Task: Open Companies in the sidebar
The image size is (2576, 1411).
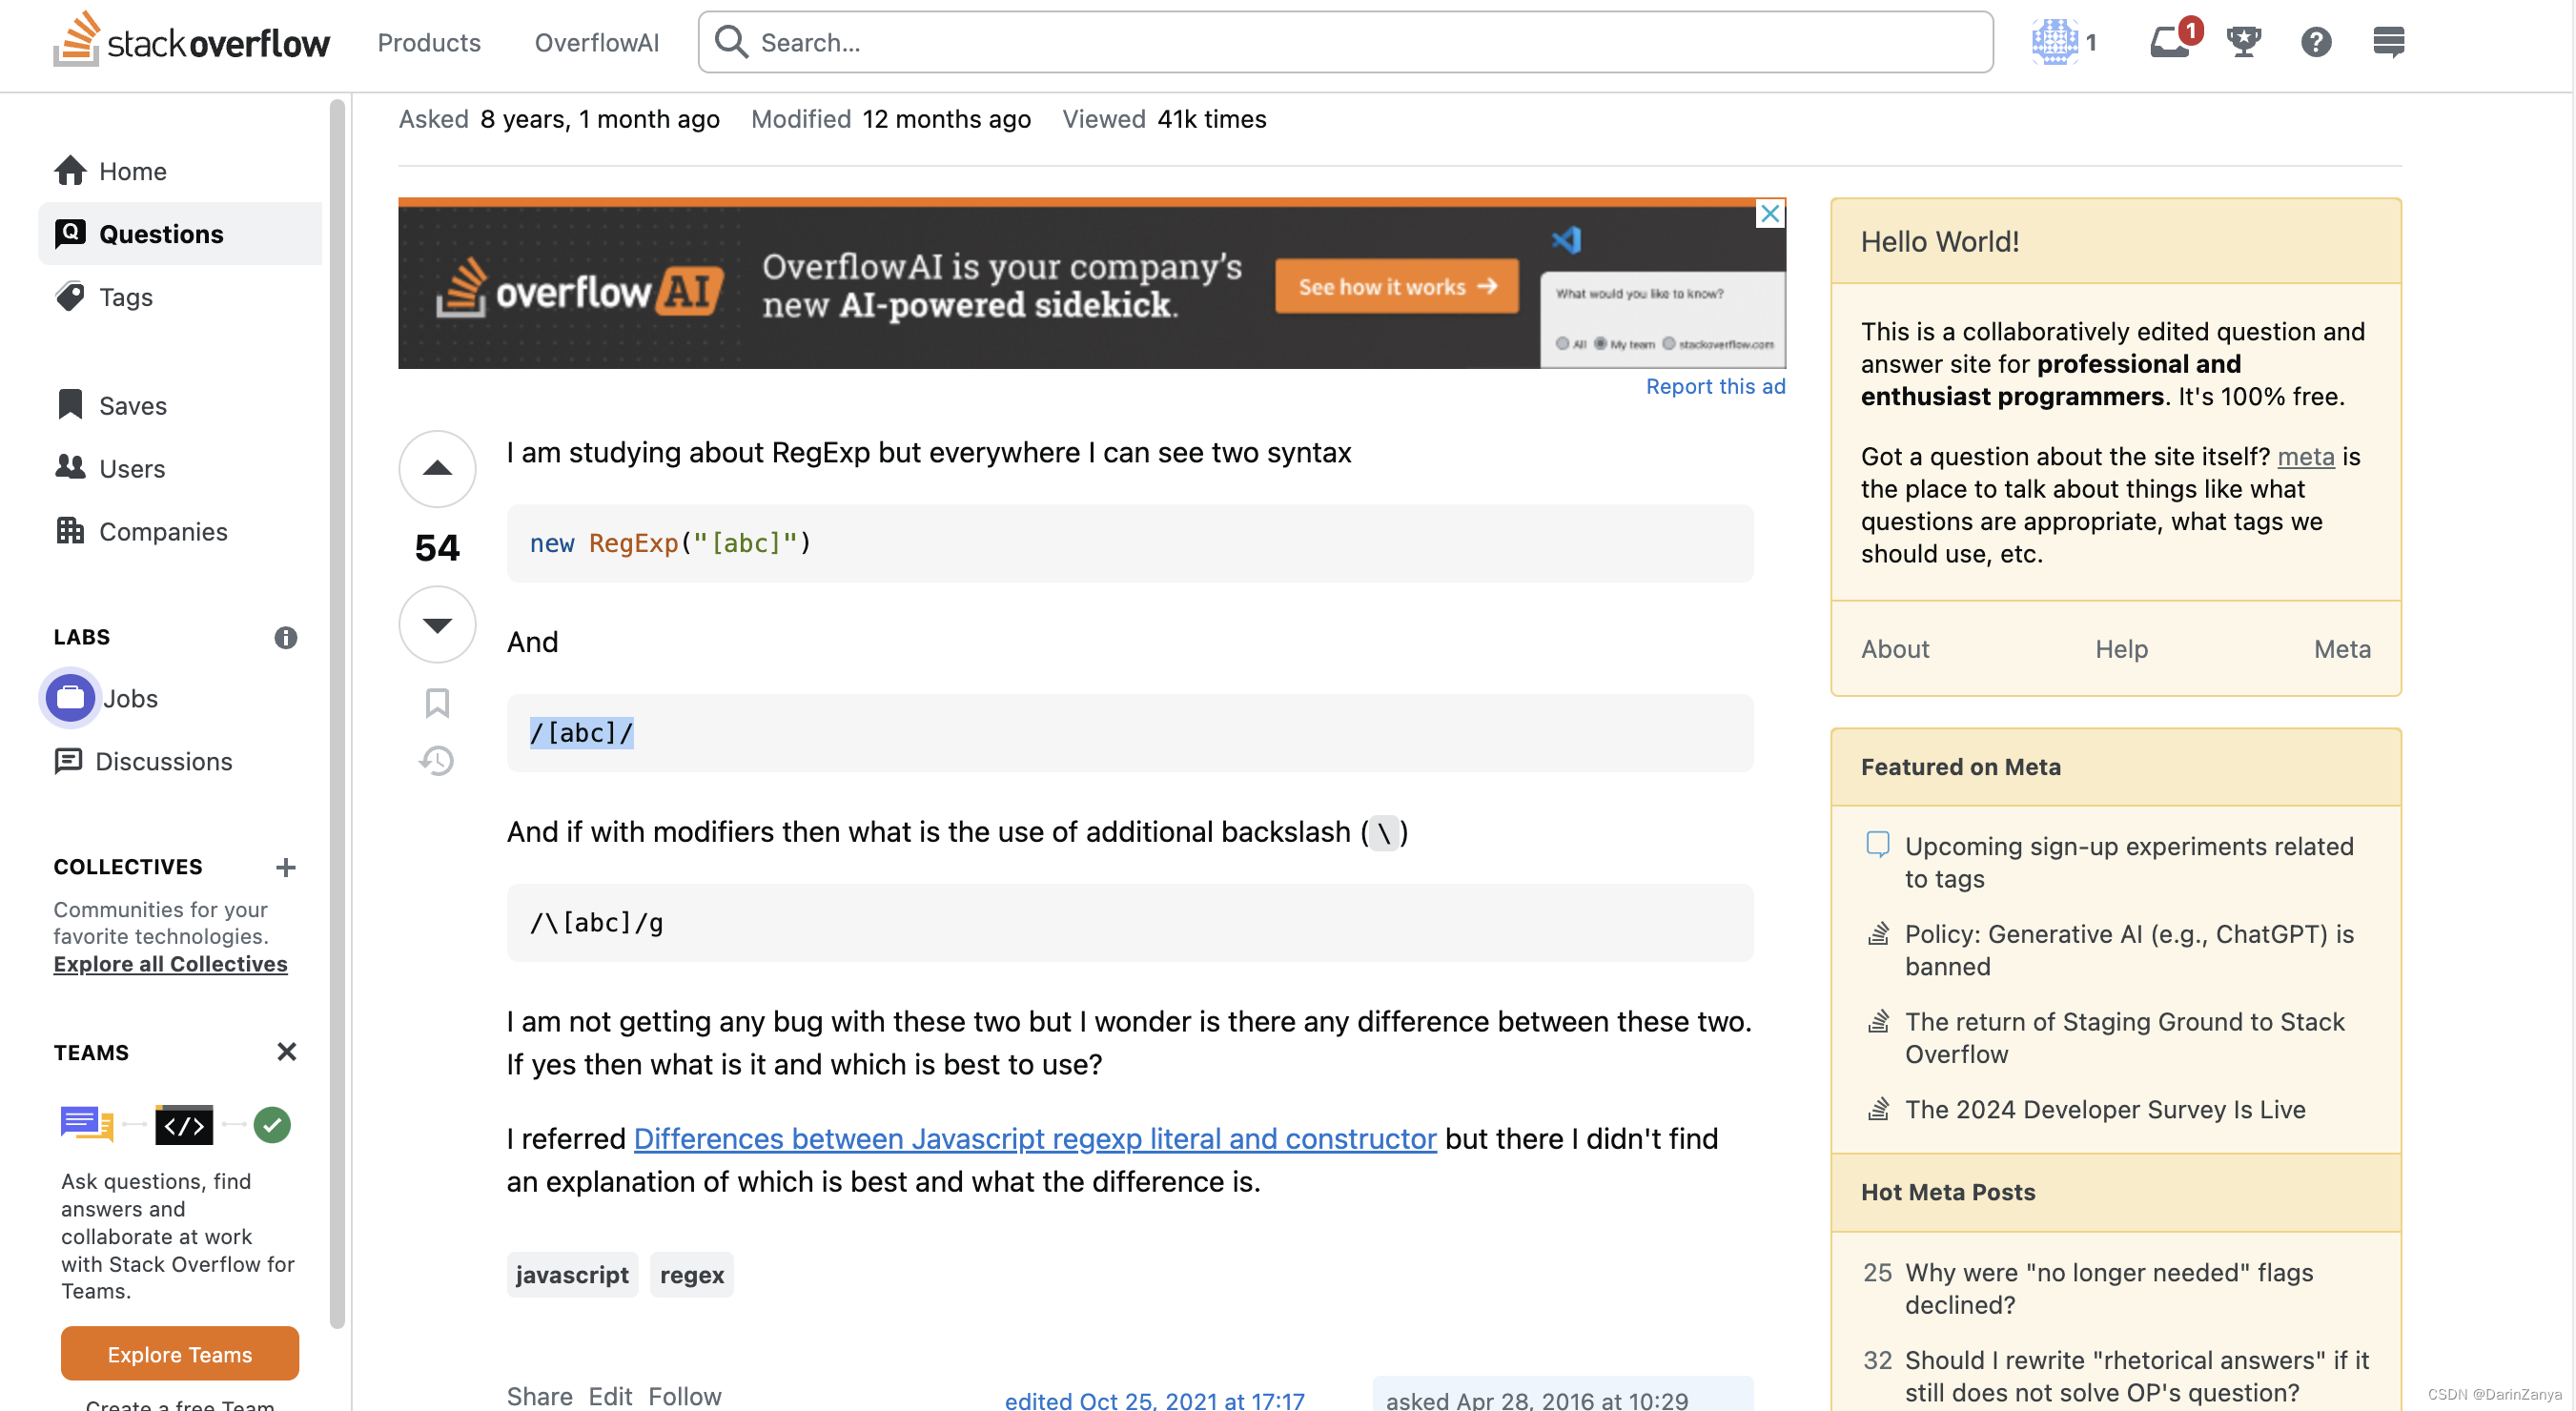Action: tap(180, 531)
